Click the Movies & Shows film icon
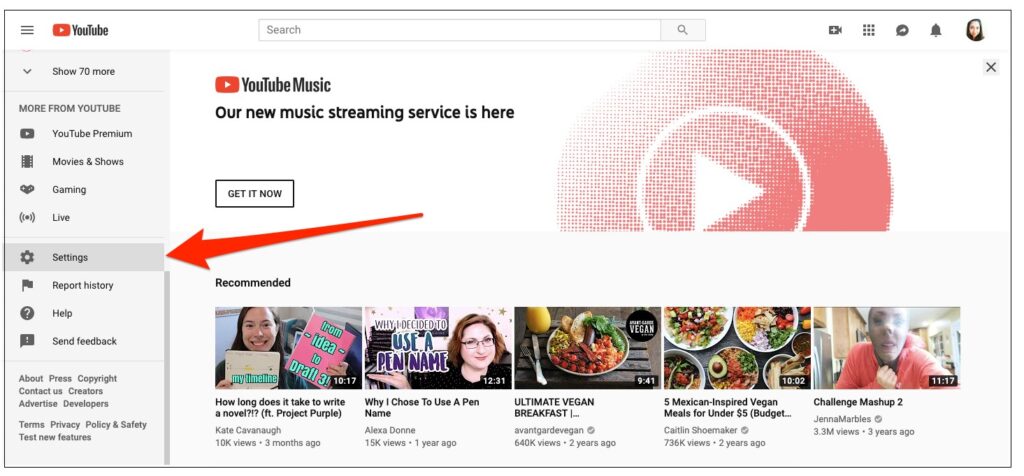This screenshot has height=476, width=1024. point(27,161)
